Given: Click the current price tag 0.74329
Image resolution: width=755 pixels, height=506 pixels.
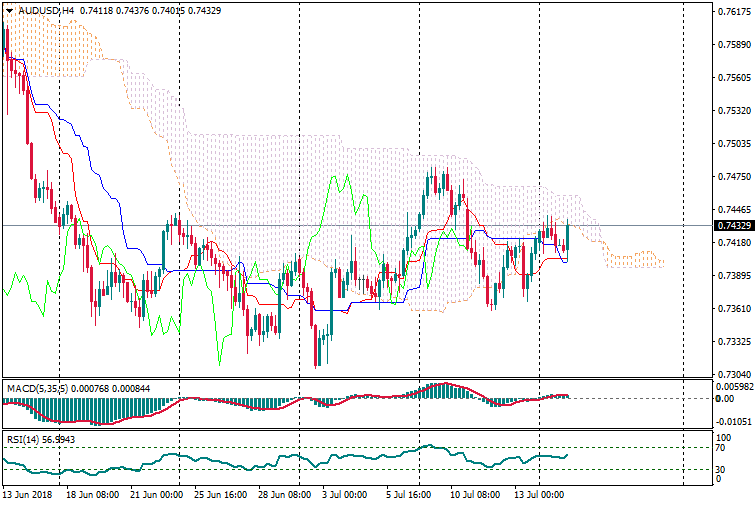Looking at the screenshot, I should pyautogui.click(x=733, y=226).
